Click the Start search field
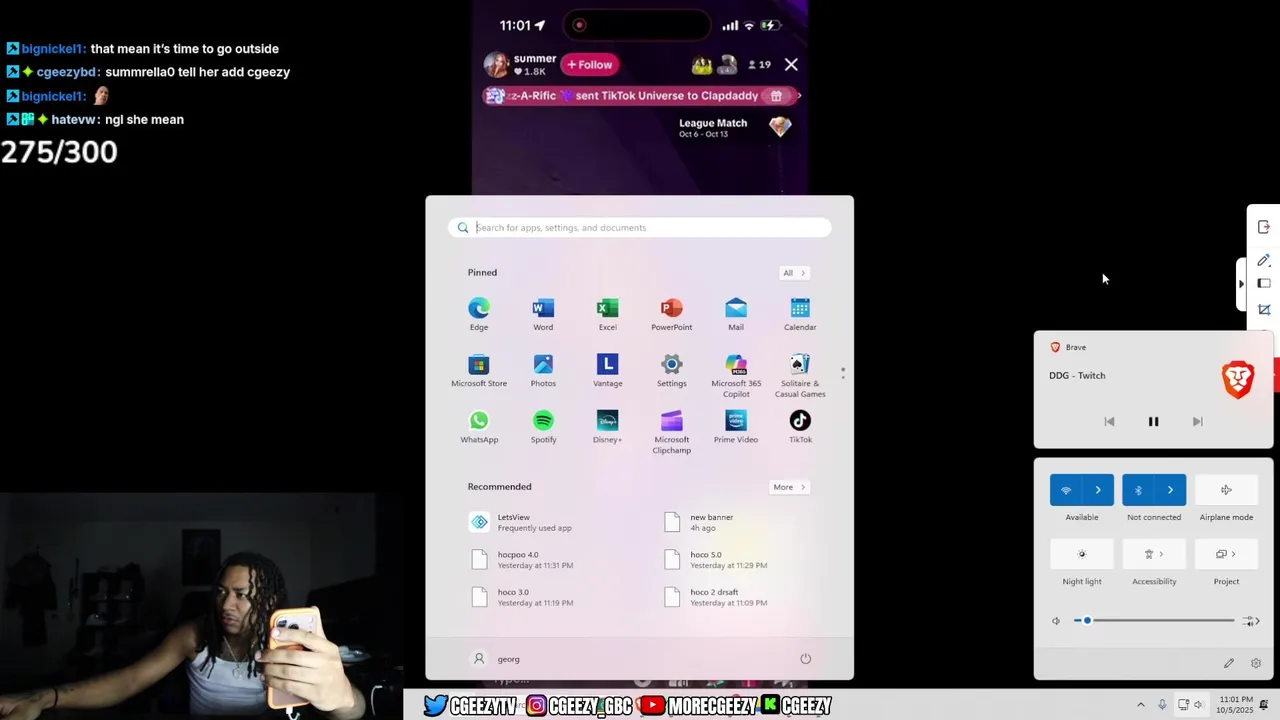The height and width of the screenshot is (720, 1280). pyautogui.click(x=640, y=228)
